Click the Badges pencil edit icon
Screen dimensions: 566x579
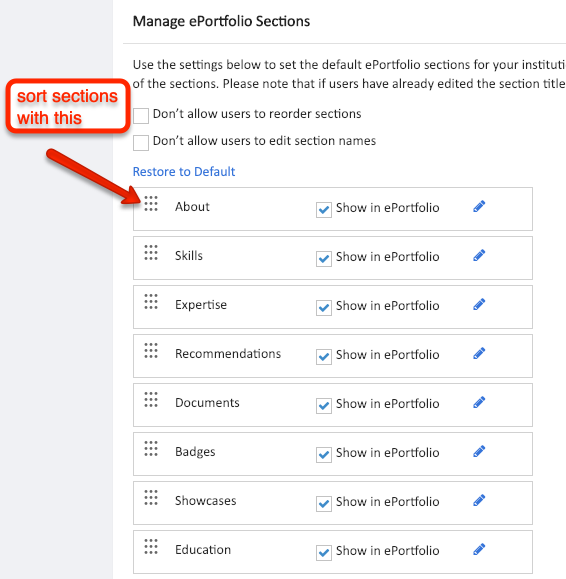click(479, 452)
